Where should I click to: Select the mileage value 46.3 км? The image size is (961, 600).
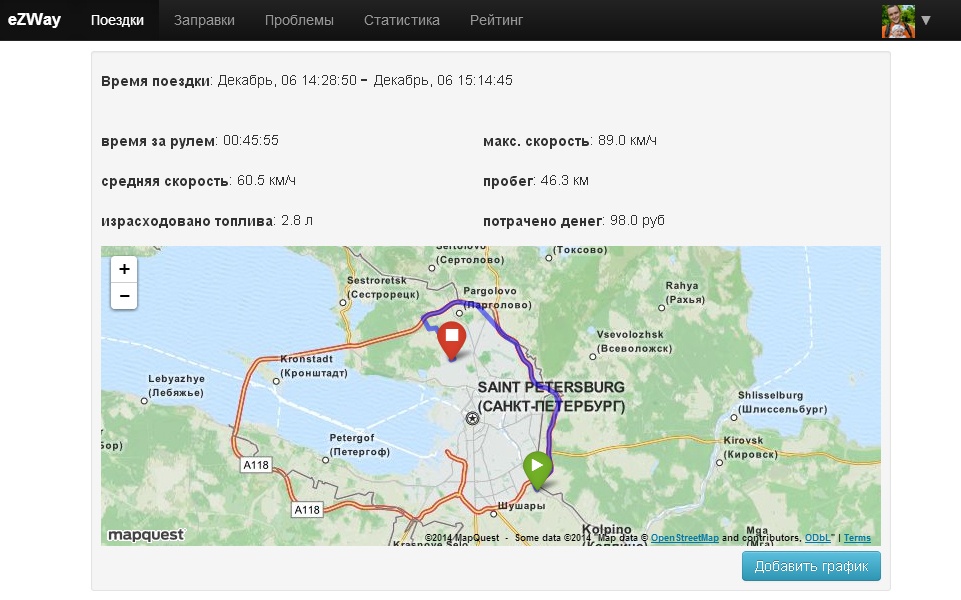click(564, 180)
